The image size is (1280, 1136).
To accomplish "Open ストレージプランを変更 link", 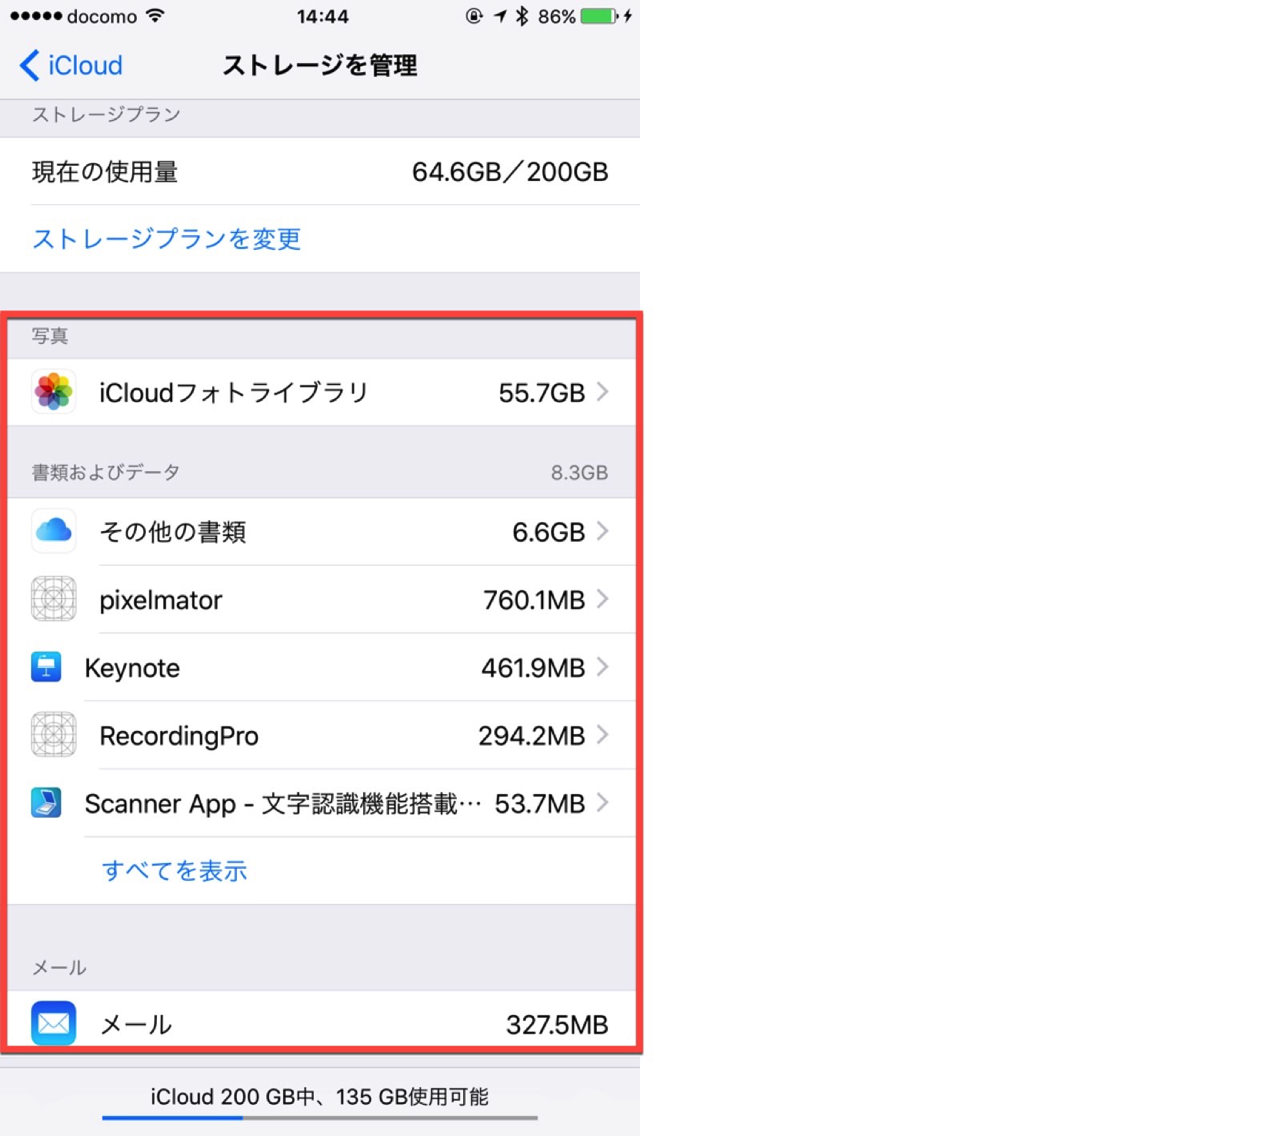I will 167,239.
